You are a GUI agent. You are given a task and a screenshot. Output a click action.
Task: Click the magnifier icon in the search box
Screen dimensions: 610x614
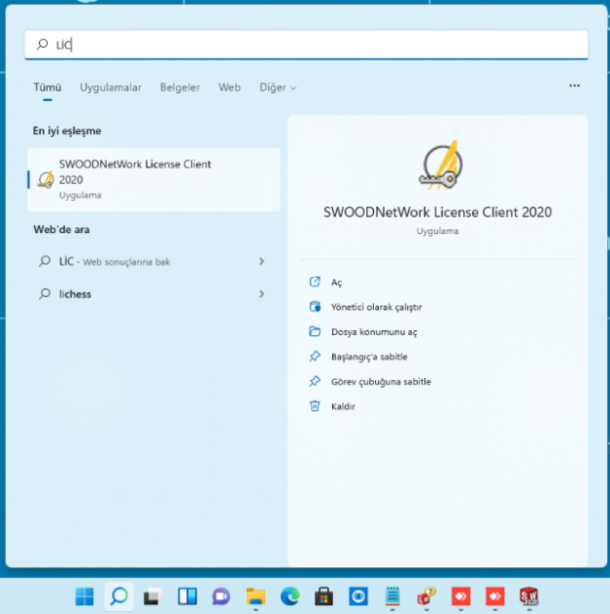tap(42, 44)
